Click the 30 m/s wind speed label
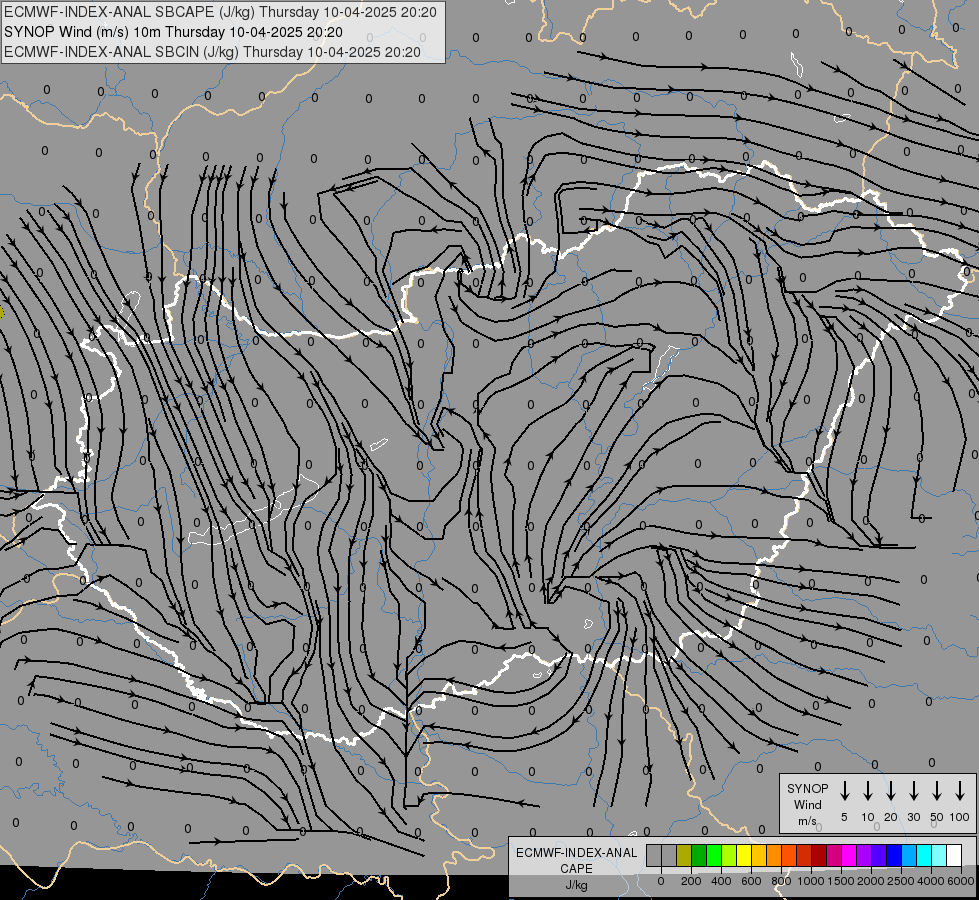This screenshot has width=979, height=900. point(913,817)
